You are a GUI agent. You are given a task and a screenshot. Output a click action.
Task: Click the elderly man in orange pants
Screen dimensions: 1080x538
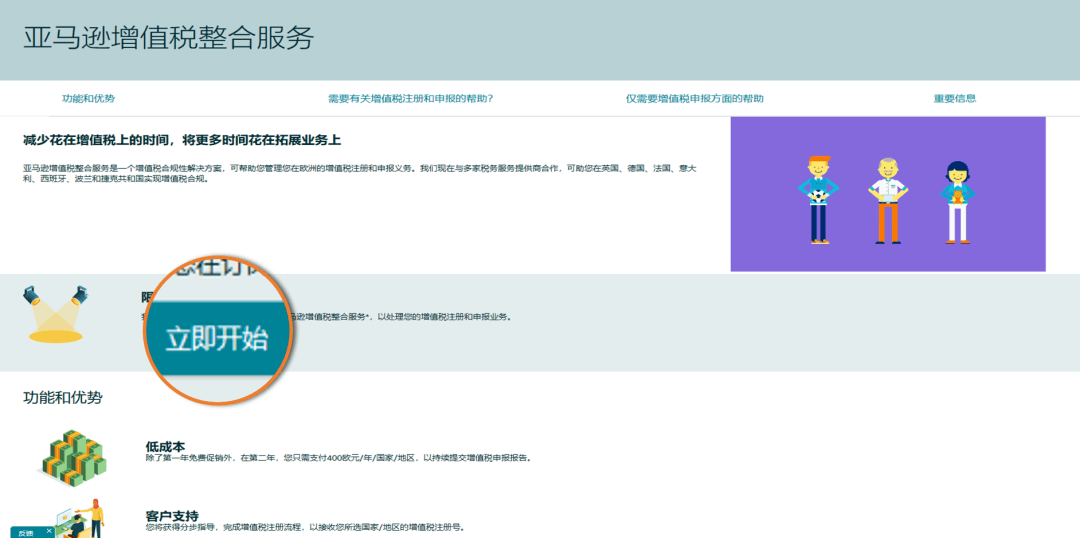[887, 200]
